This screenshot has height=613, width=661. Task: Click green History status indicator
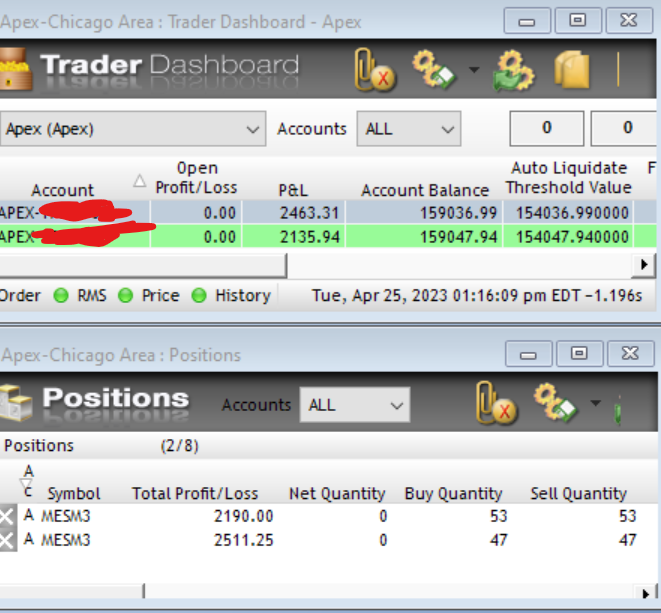pos(199,296)
